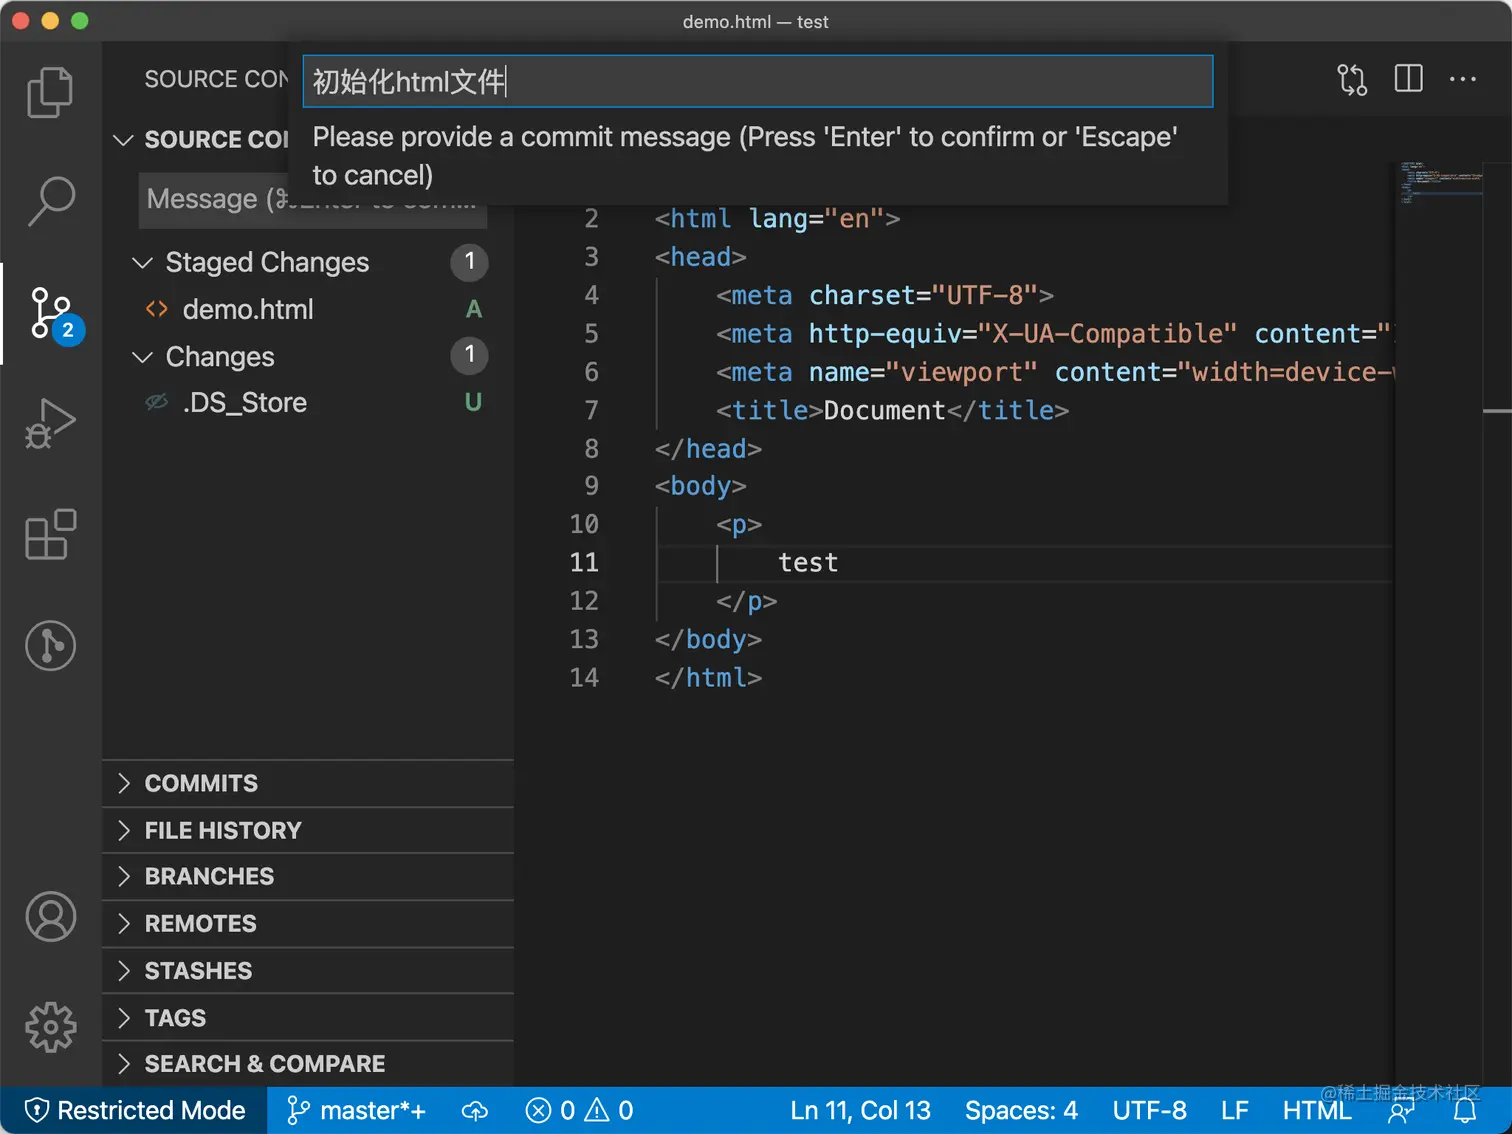This screenshot has width=1512, height=1134.
Task: Click the editor minimap preview
Action: point(1440,182)
